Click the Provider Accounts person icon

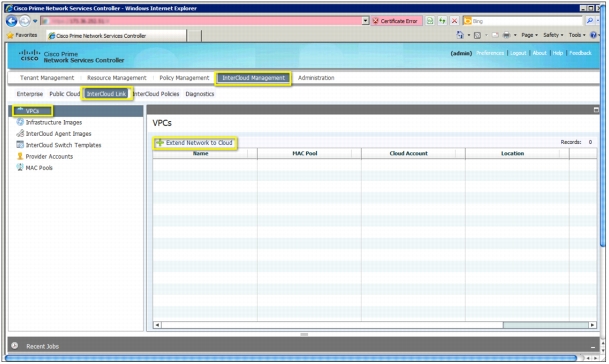[20, 156]
